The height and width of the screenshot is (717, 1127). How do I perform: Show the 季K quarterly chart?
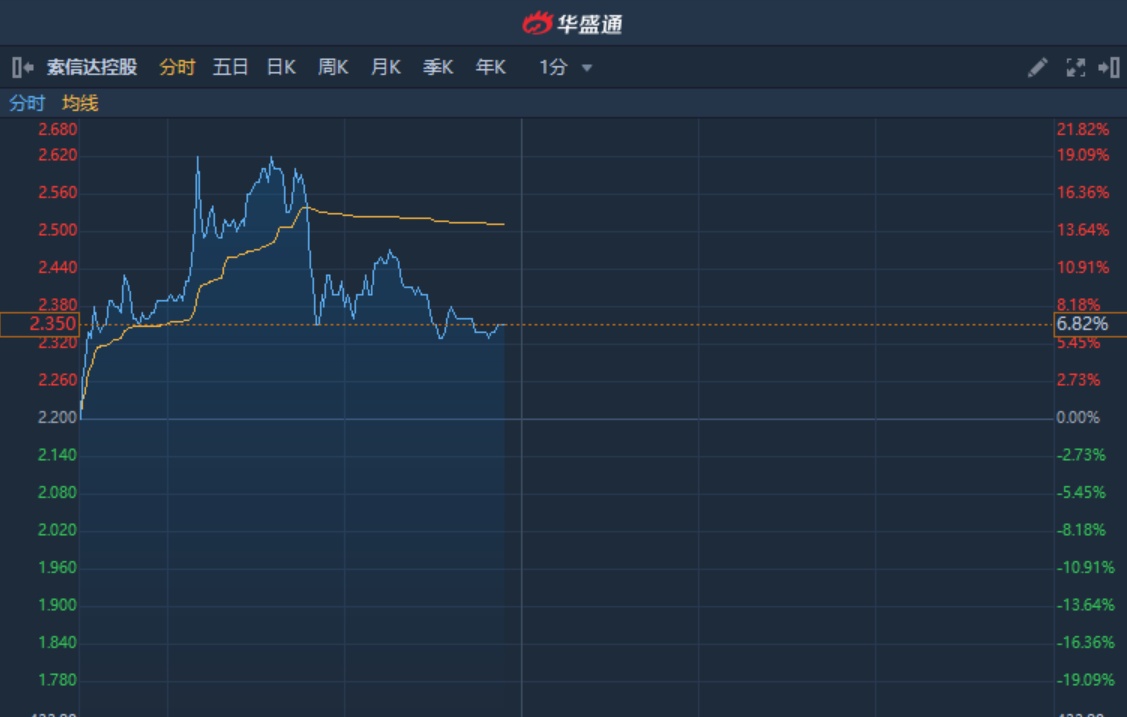pos(438,68)
